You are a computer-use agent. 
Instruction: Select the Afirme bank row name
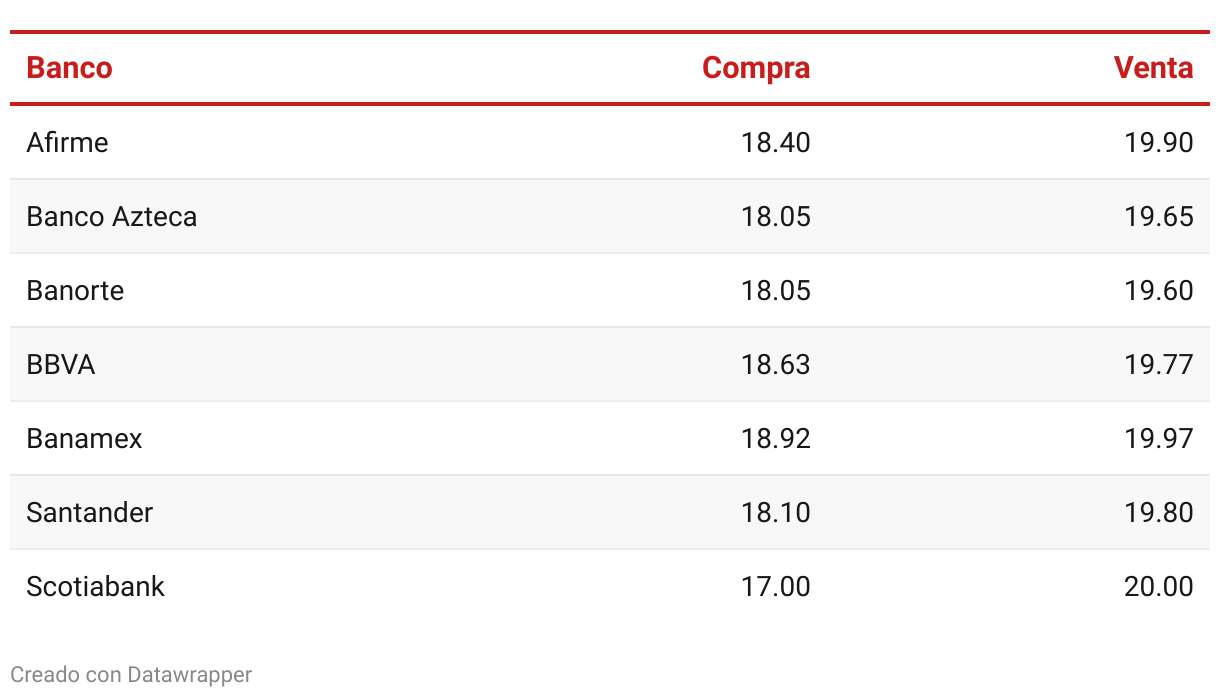67,142
